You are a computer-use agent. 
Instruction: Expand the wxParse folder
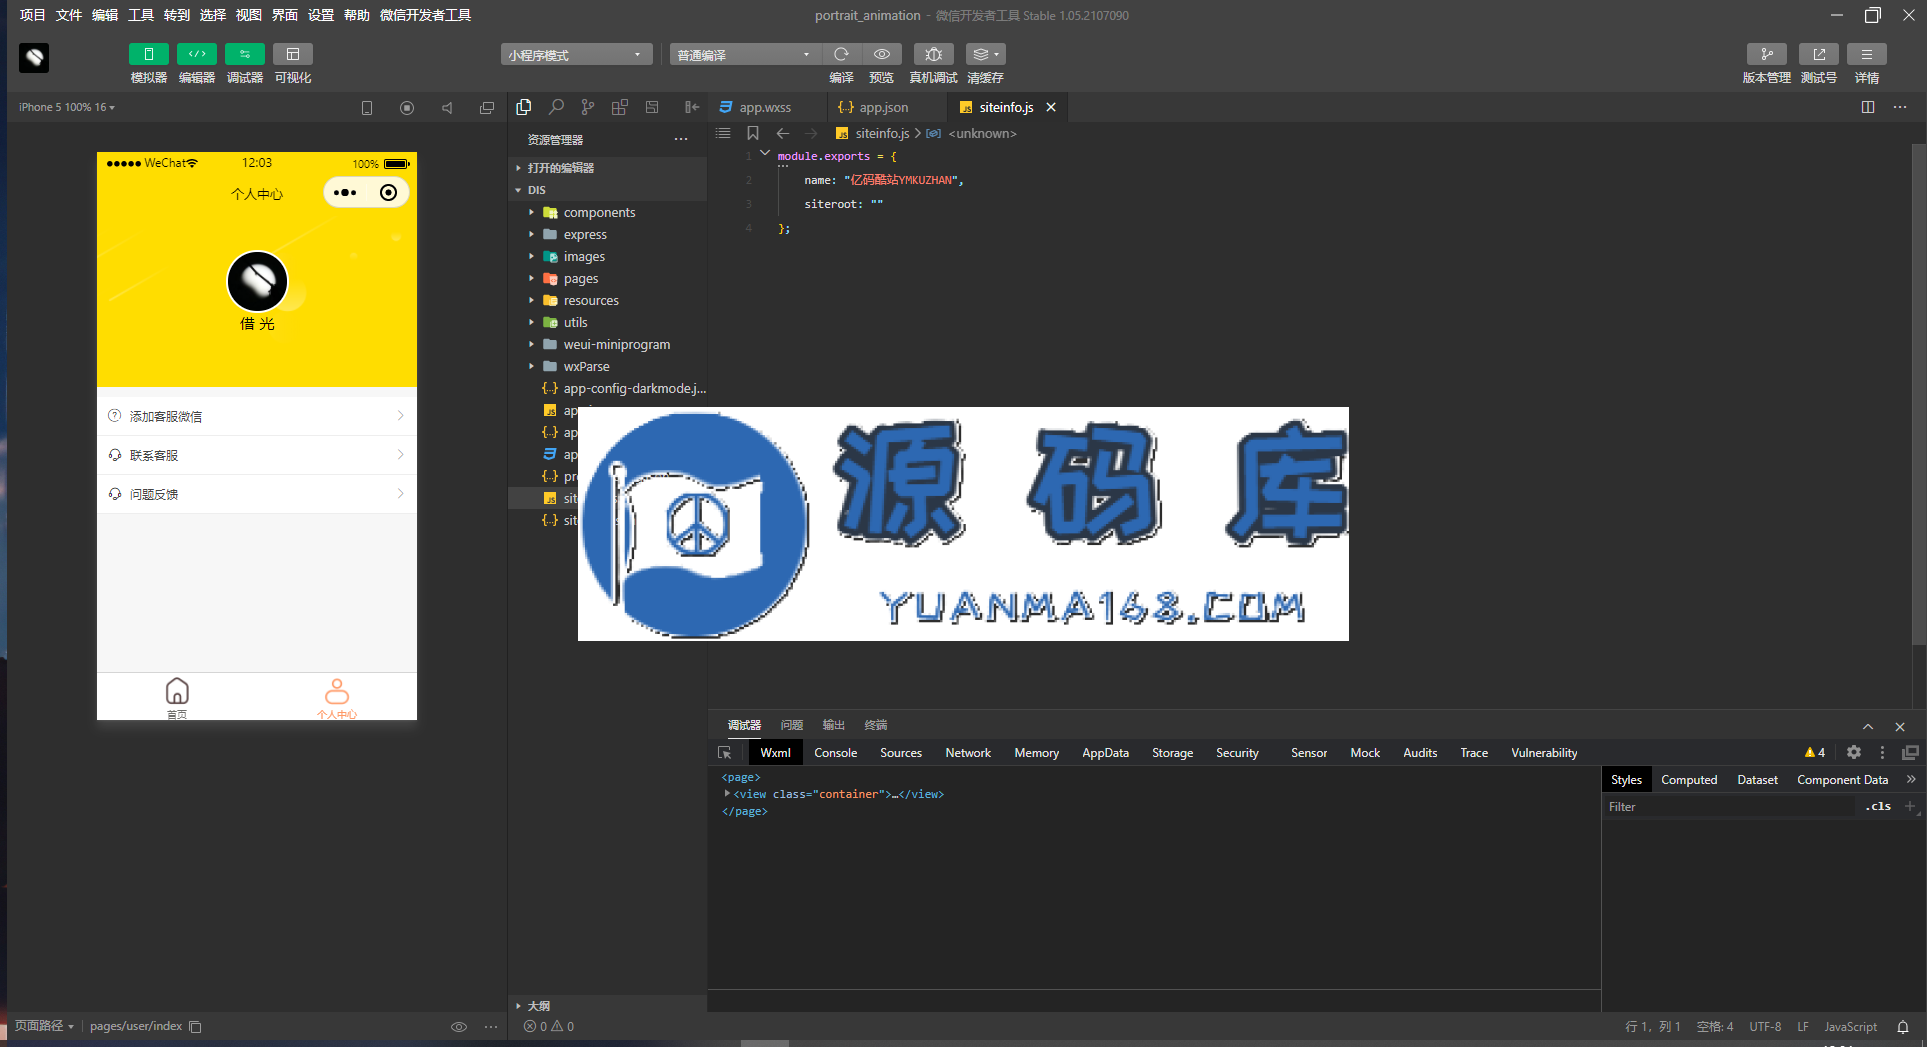tap(607, 366)
